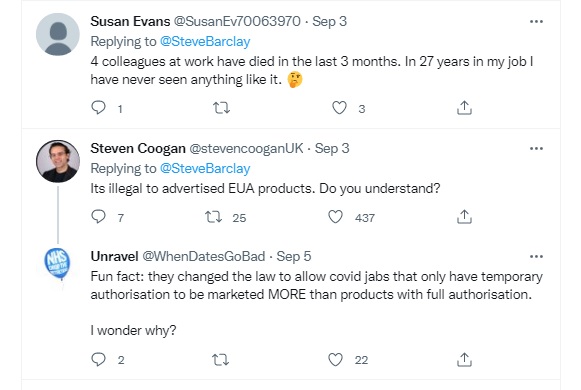Viewport: 581px width, 390px height.
Task: Open Steven Coogan's profile picture
Action: pyautogui.click(x=58, y=161)
